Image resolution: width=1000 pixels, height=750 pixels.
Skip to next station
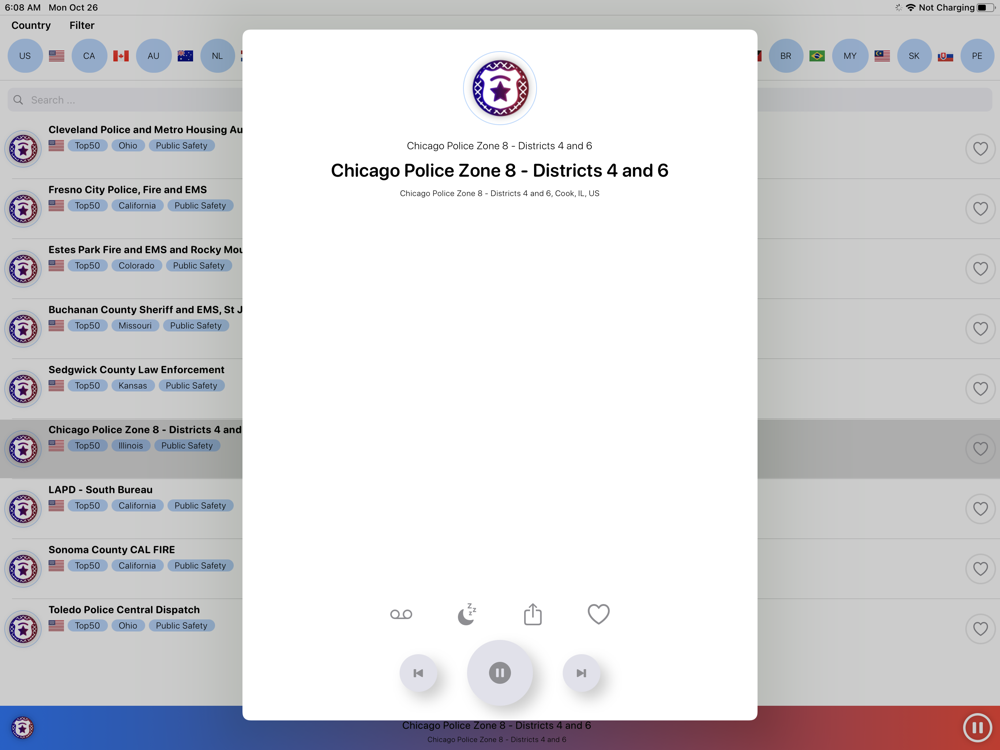pyautogui.click(x=581, y=673)
